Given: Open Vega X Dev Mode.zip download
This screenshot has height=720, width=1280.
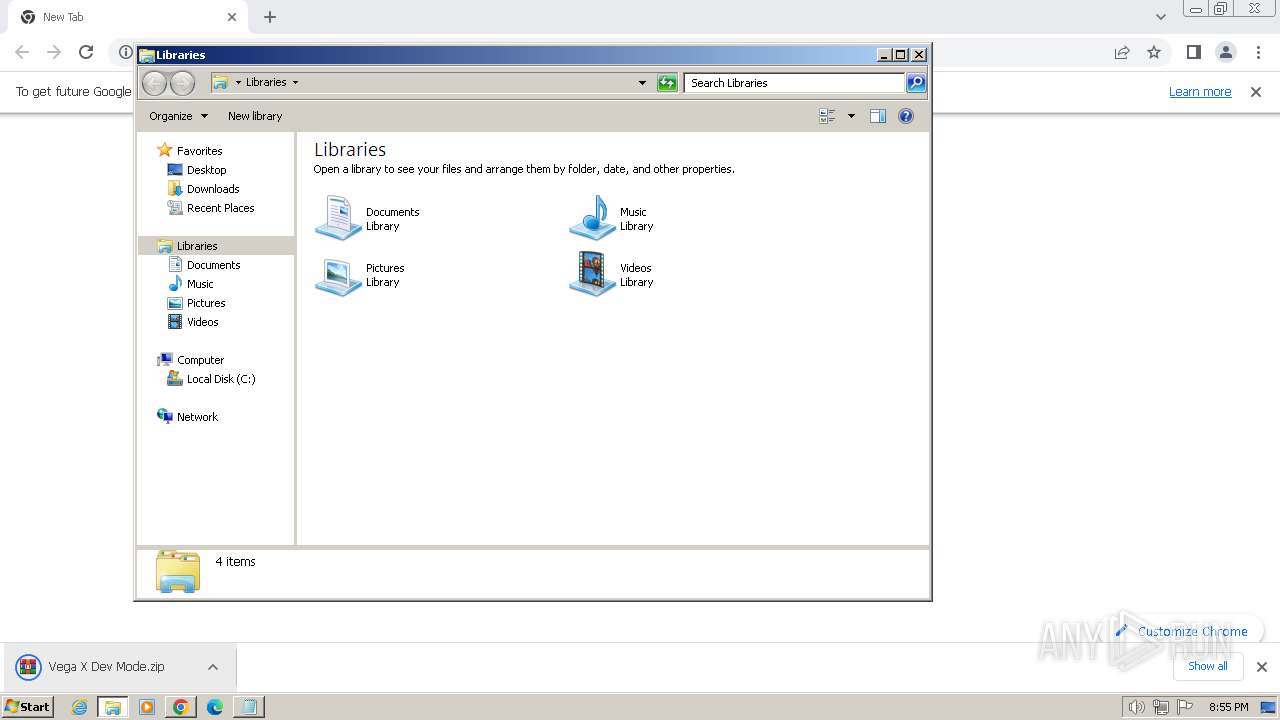Looking at the screenshot, I should click(106, 667).
